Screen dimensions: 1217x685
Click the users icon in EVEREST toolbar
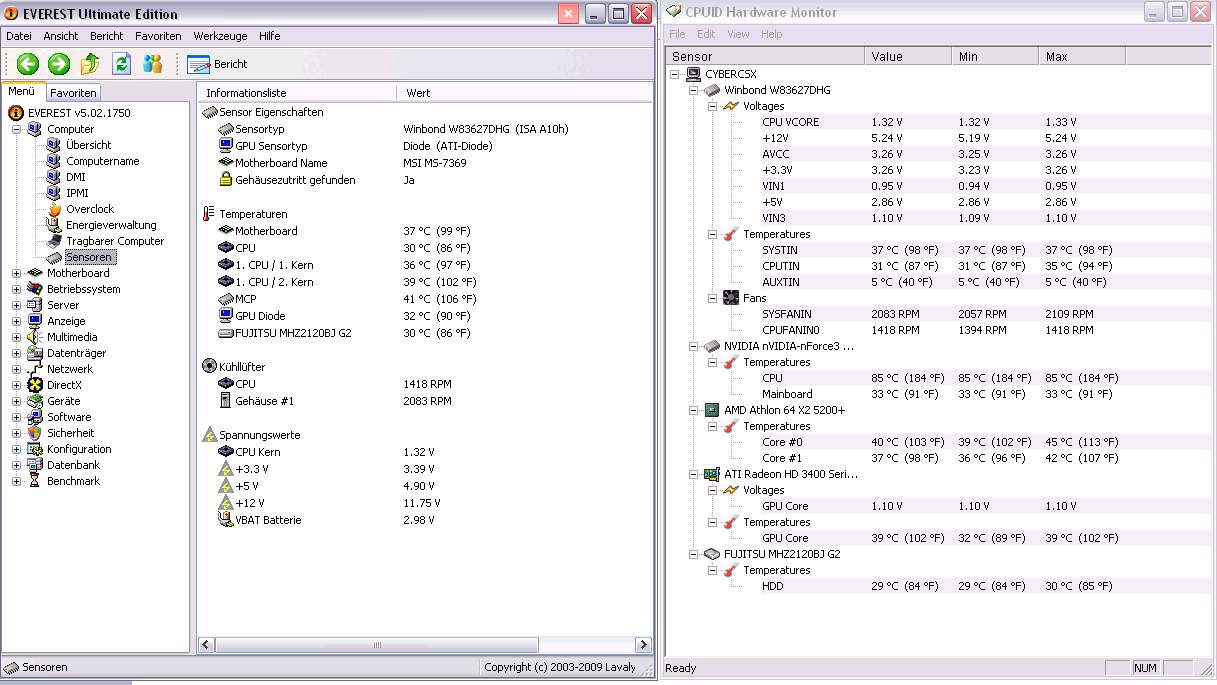(152, 64)
